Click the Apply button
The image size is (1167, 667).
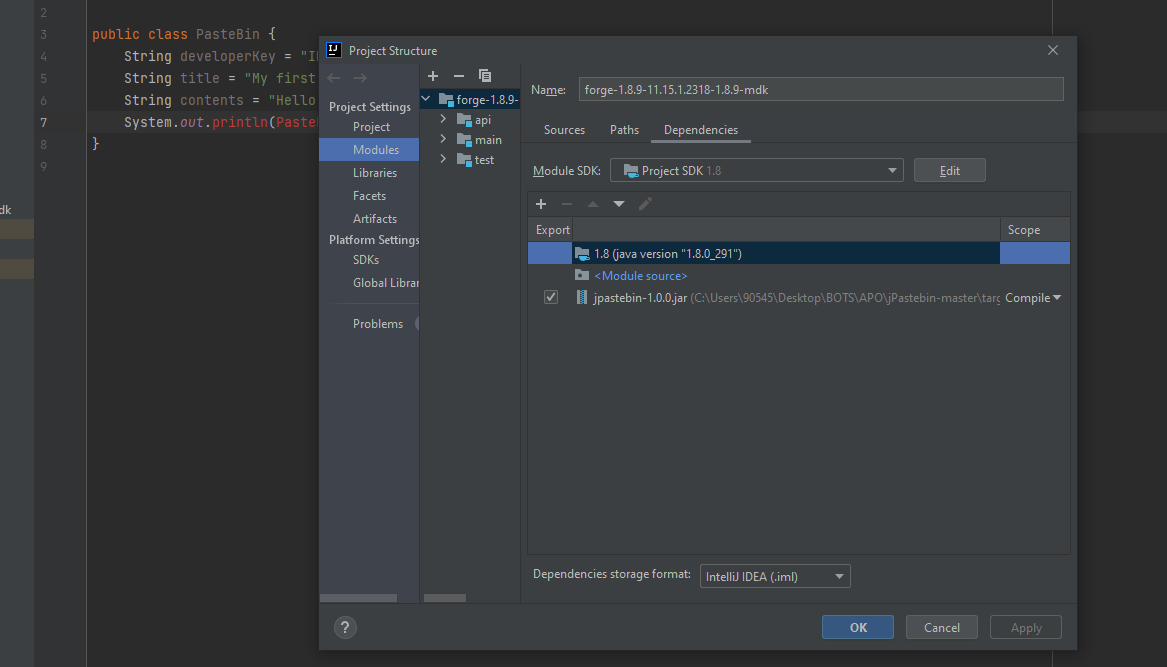[1026, 628]
